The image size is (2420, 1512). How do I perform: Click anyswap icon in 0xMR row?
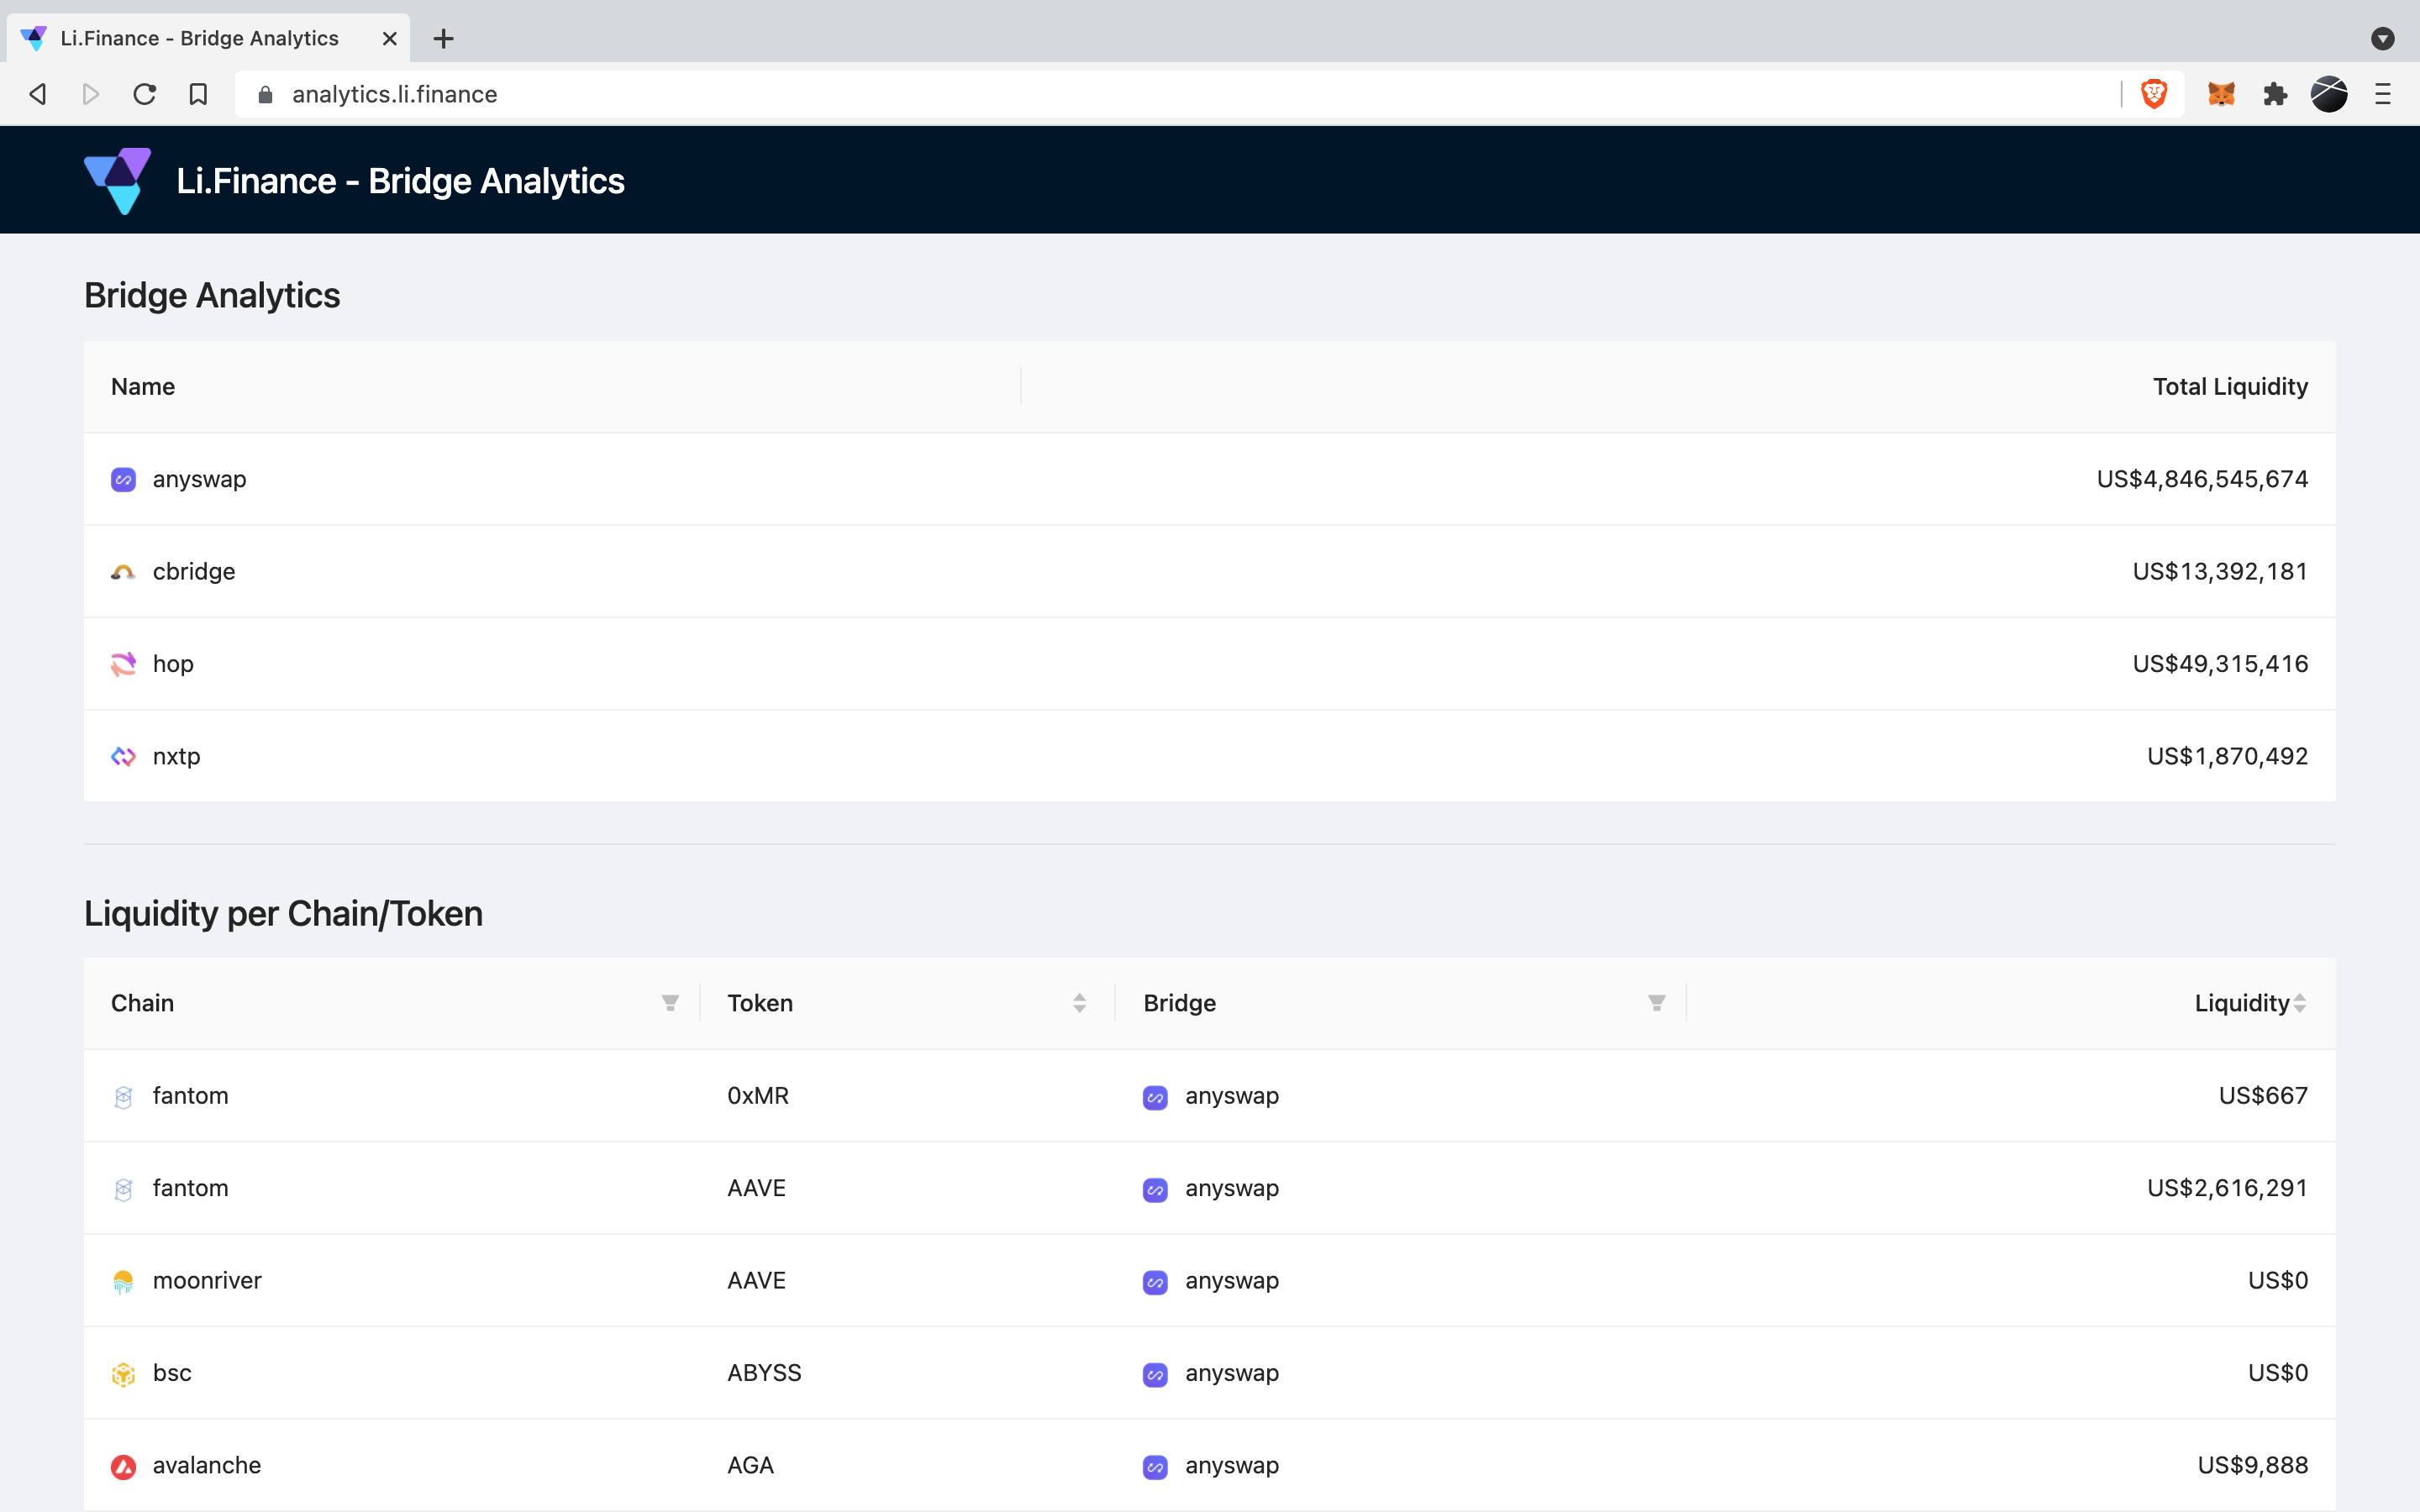coord(1155,1097)
